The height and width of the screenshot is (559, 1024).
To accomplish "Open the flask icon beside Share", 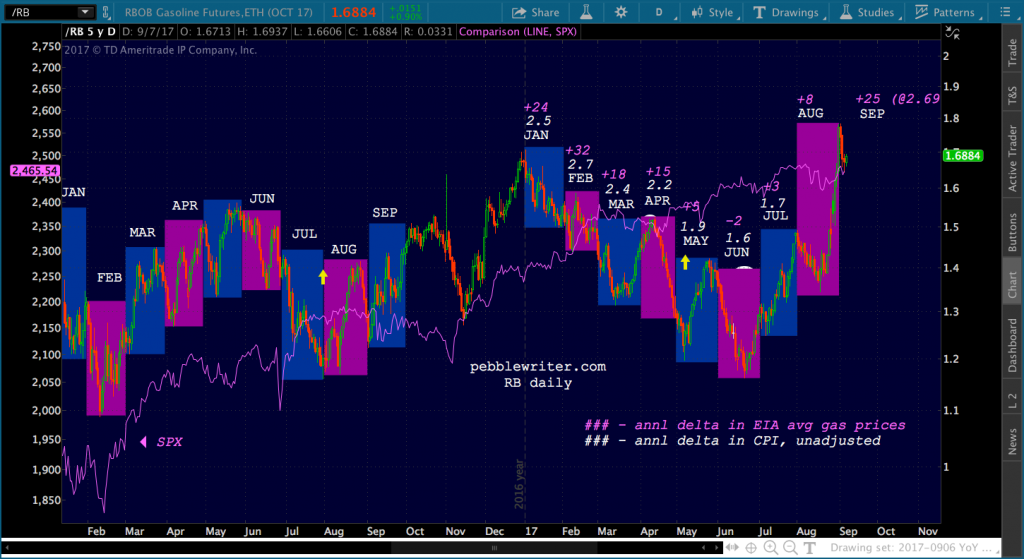I will [x=586, y=12].
